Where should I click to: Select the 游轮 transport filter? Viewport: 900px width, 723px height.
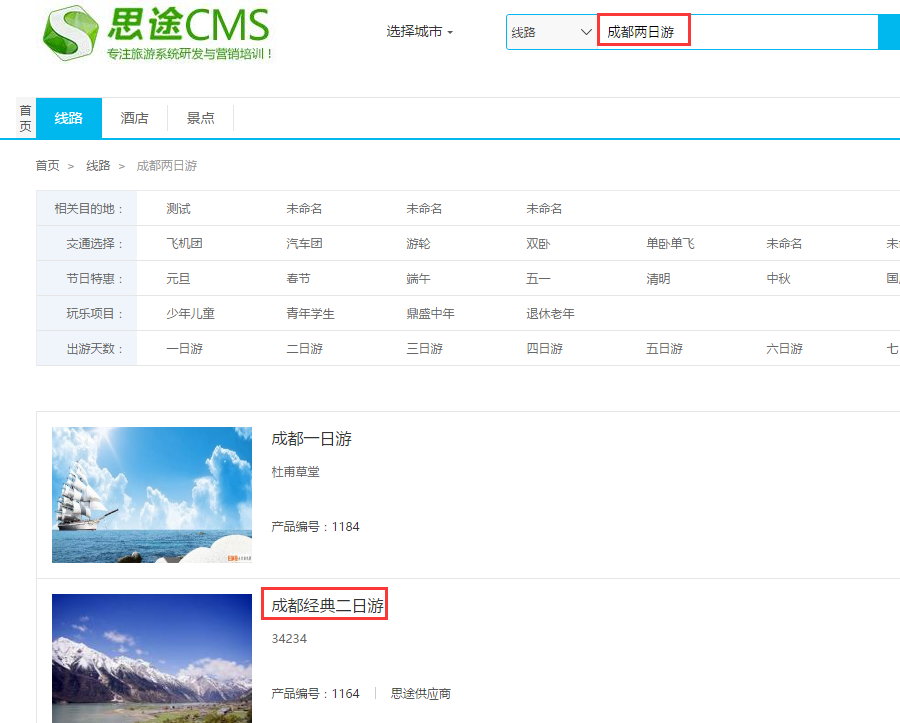[418, 244]
